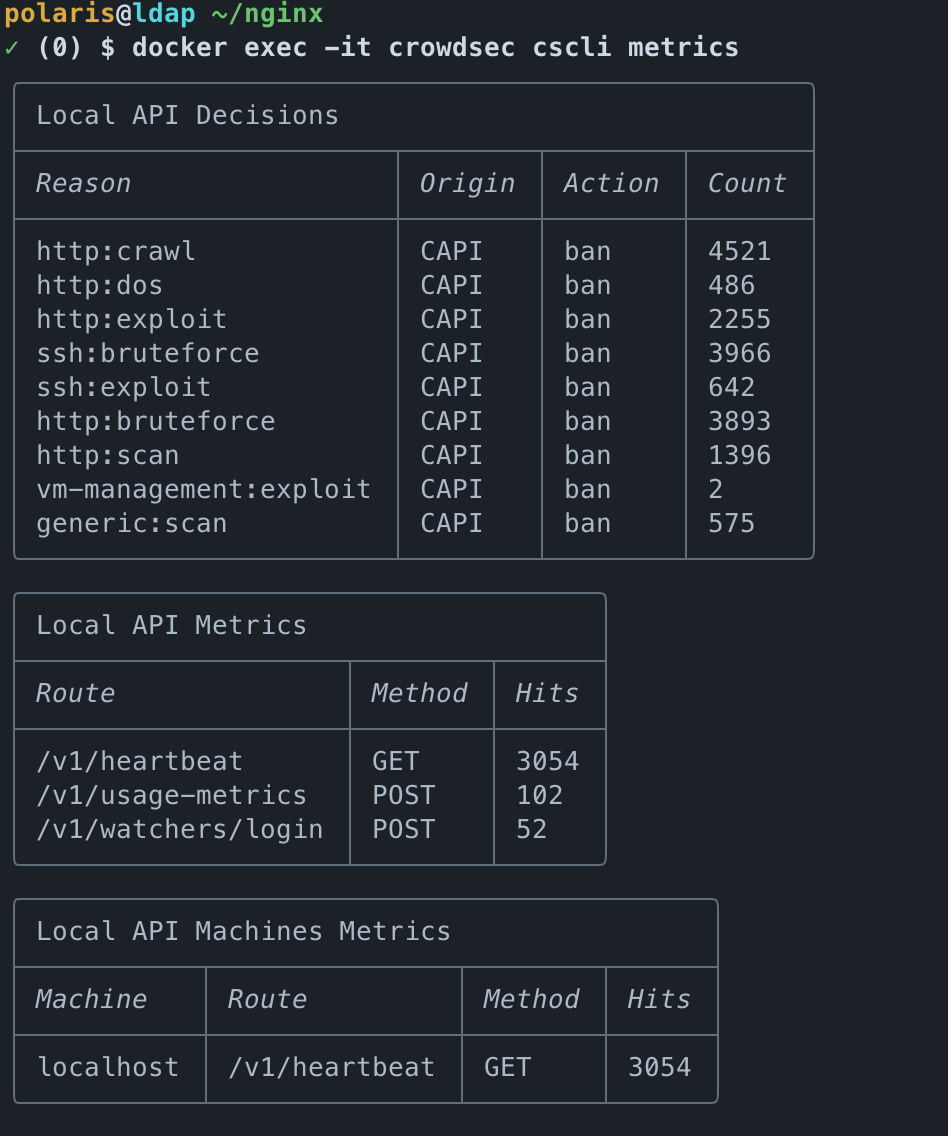Click the /v1/watchers/login route
The height and width of the screenshot is (1136, 948).
point(180,830)
